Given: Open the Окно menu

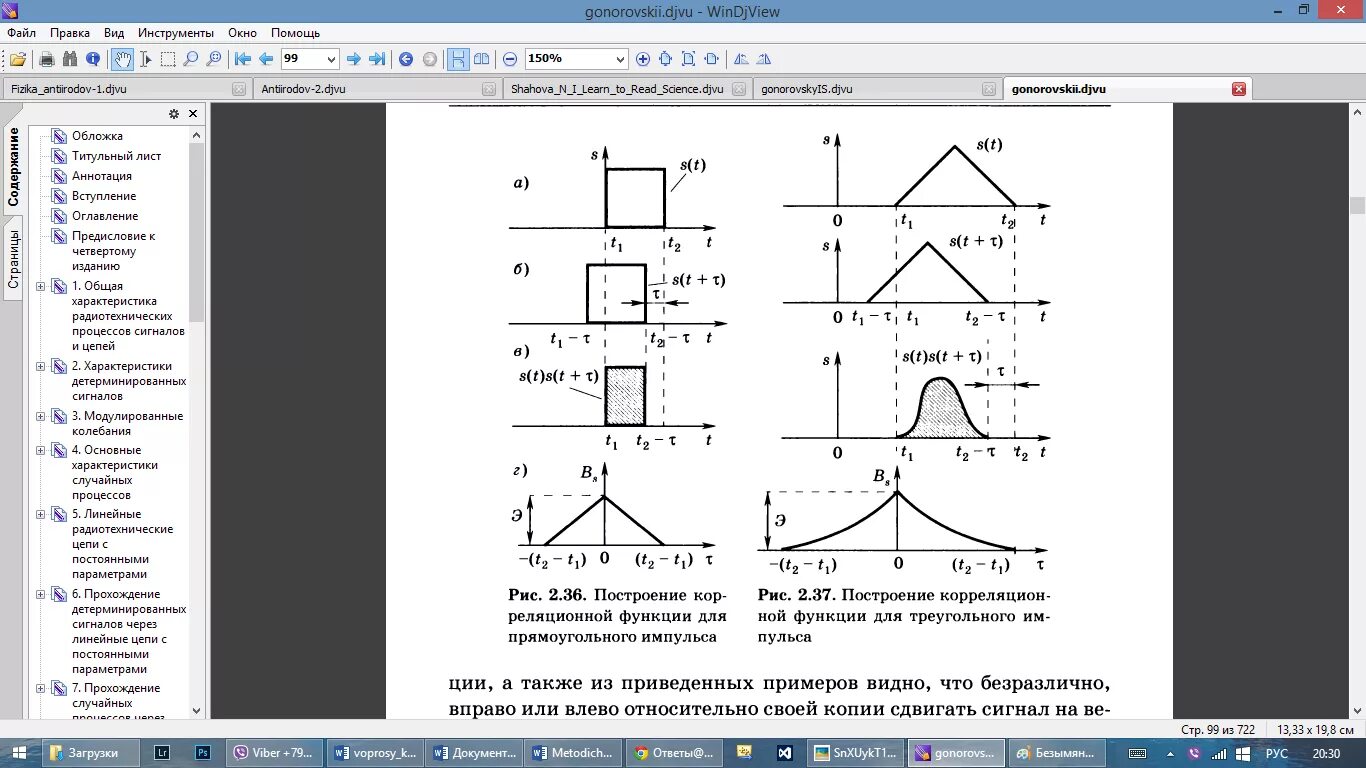Looking at the screenshot, I should pos(242,33).
